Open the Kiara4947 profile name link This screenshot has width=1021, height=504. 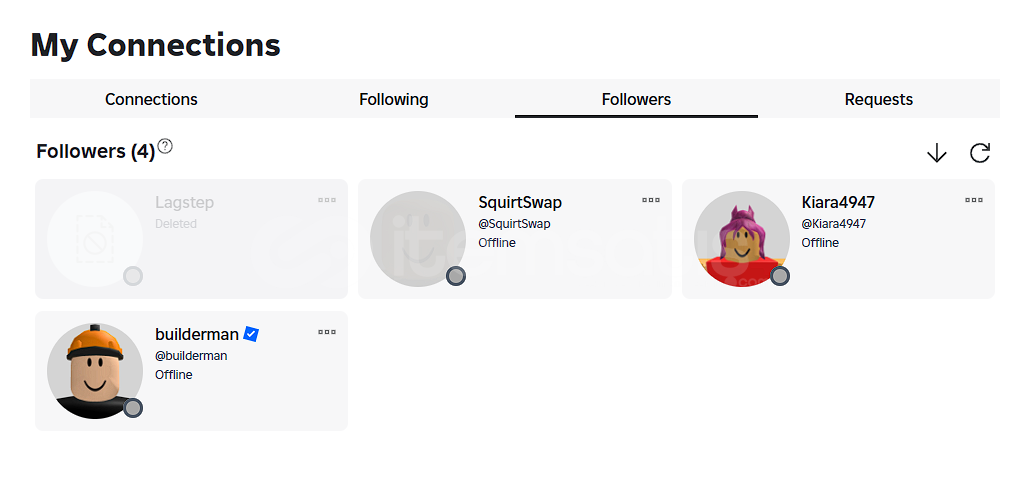[838, 202]
